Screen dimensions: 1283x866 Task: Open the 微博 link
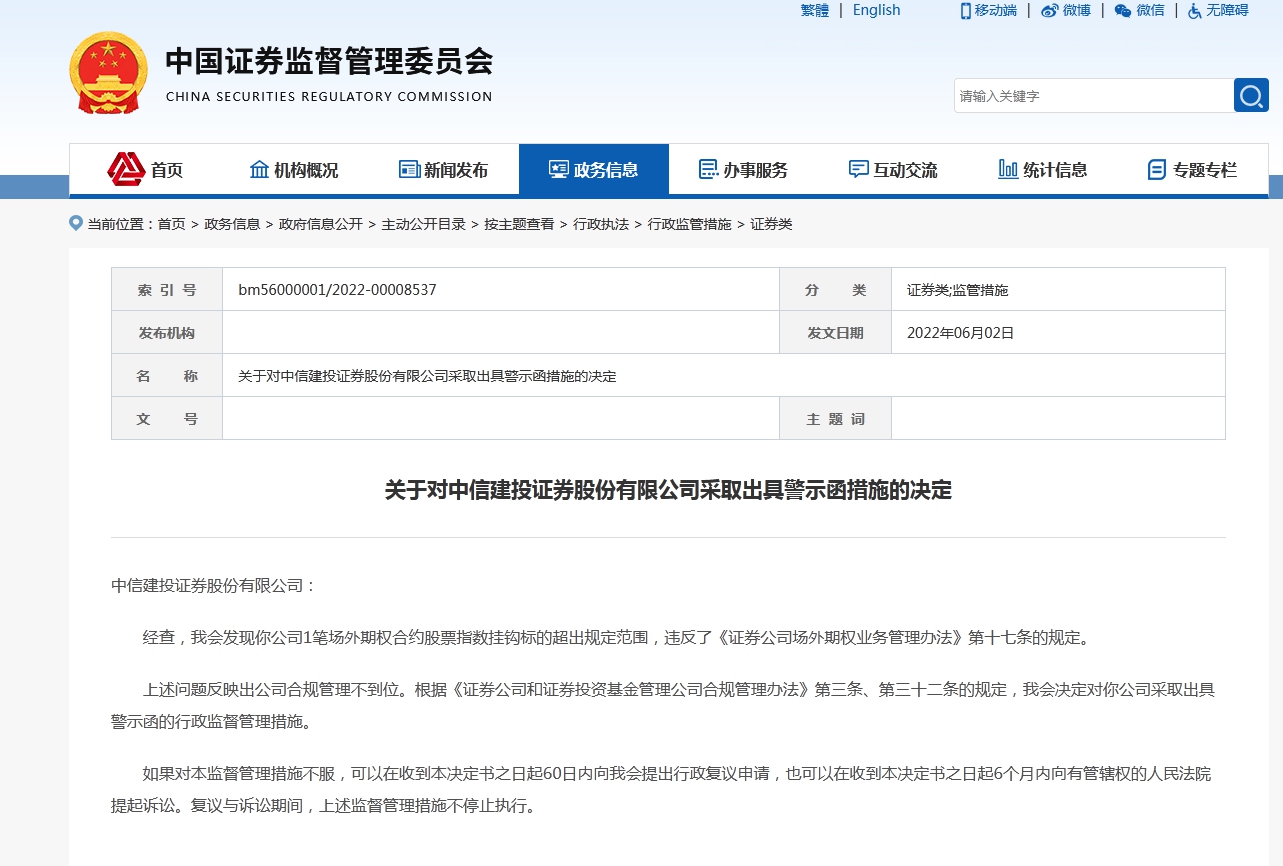point(1077,10)
